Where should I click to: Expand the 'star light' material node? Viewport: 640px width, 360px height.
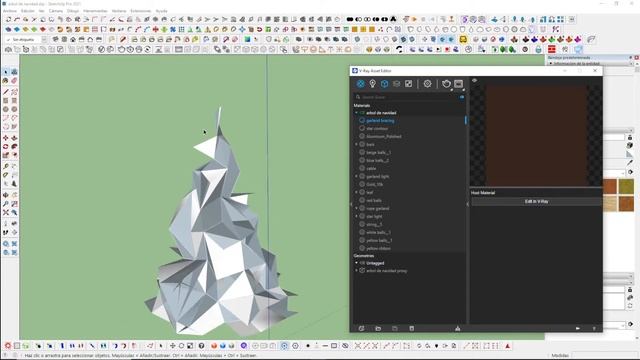[356, 216]
